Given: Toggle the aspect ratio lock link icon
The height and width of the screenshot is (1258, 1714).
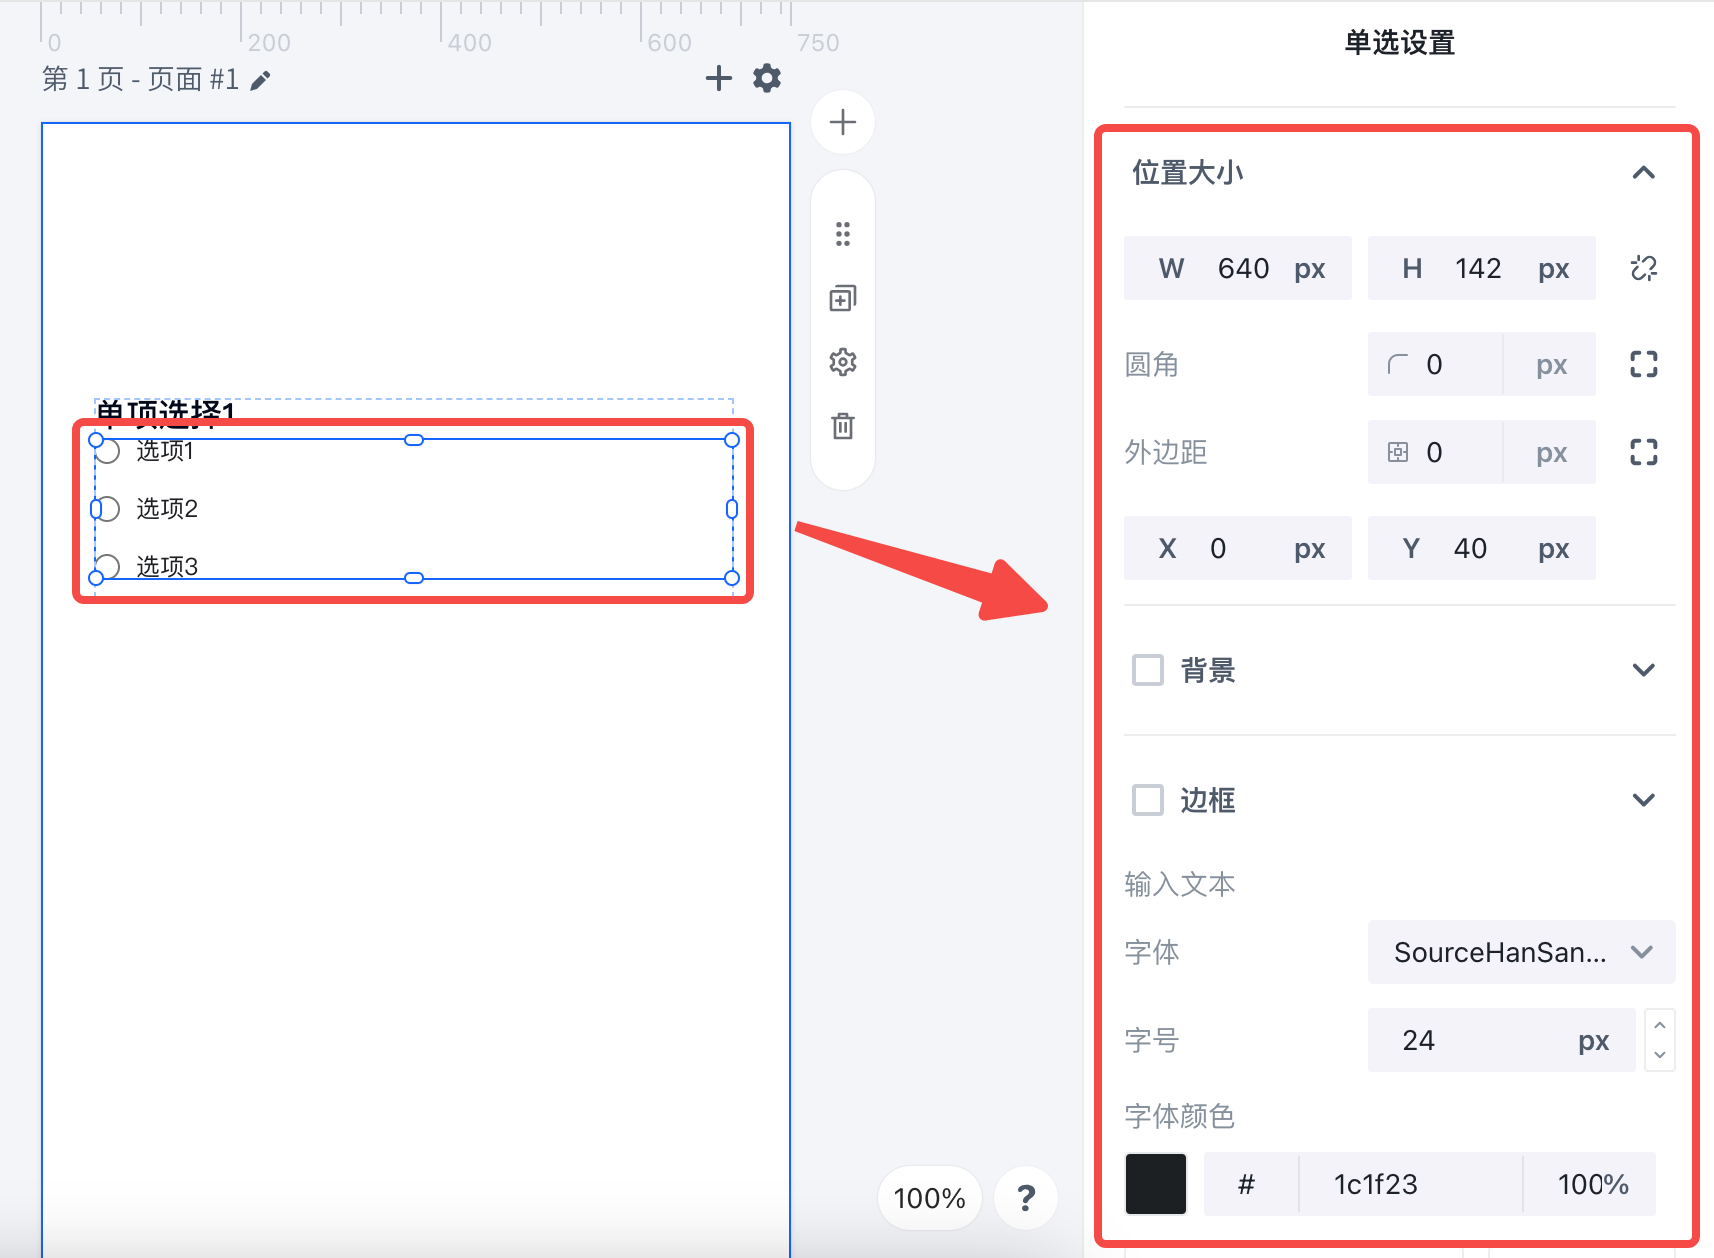Looking at the screenshot, I should [x=1644, y=268].
